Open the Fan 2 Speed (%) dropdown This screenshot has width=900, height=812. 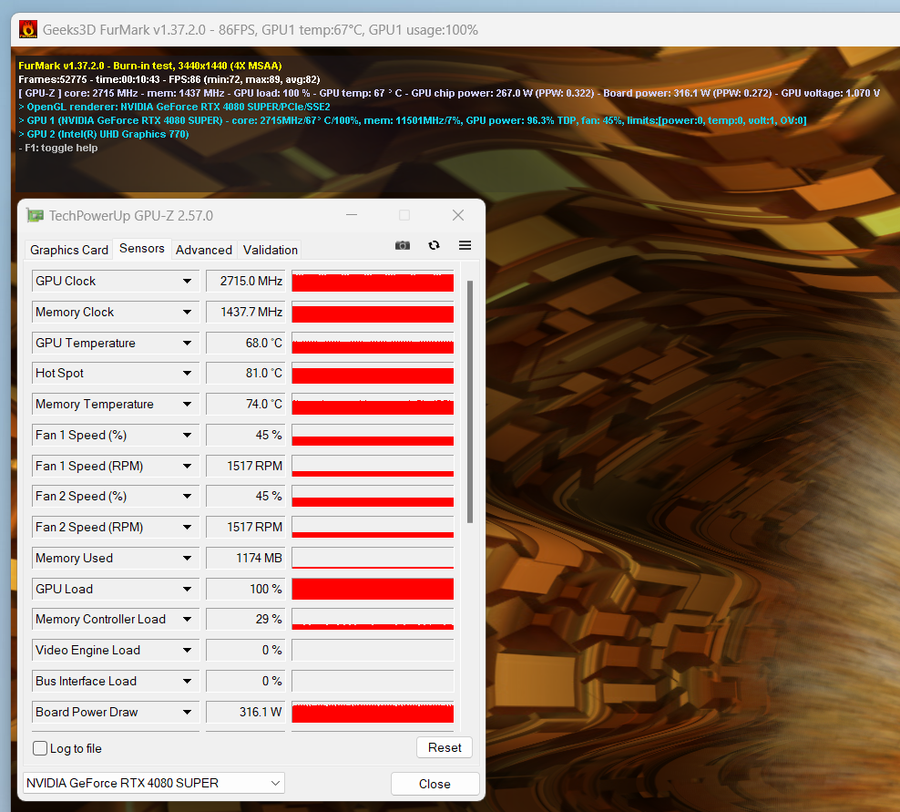click(x=187, y=496)
